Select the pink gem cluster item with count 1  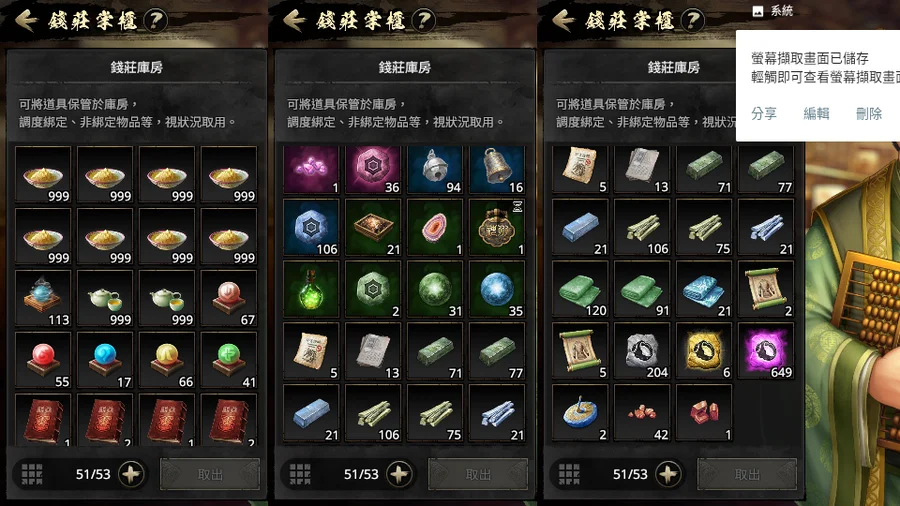pos(311,169)
